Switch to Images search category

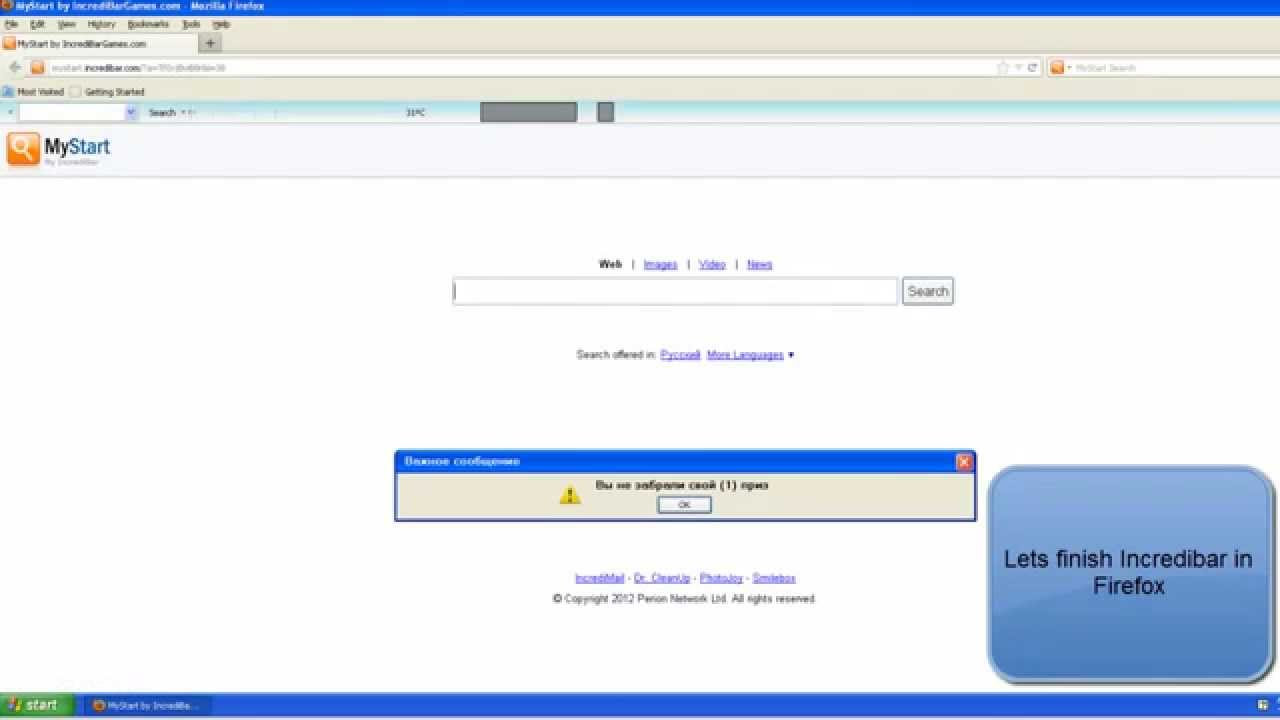[x=660, y=265]
